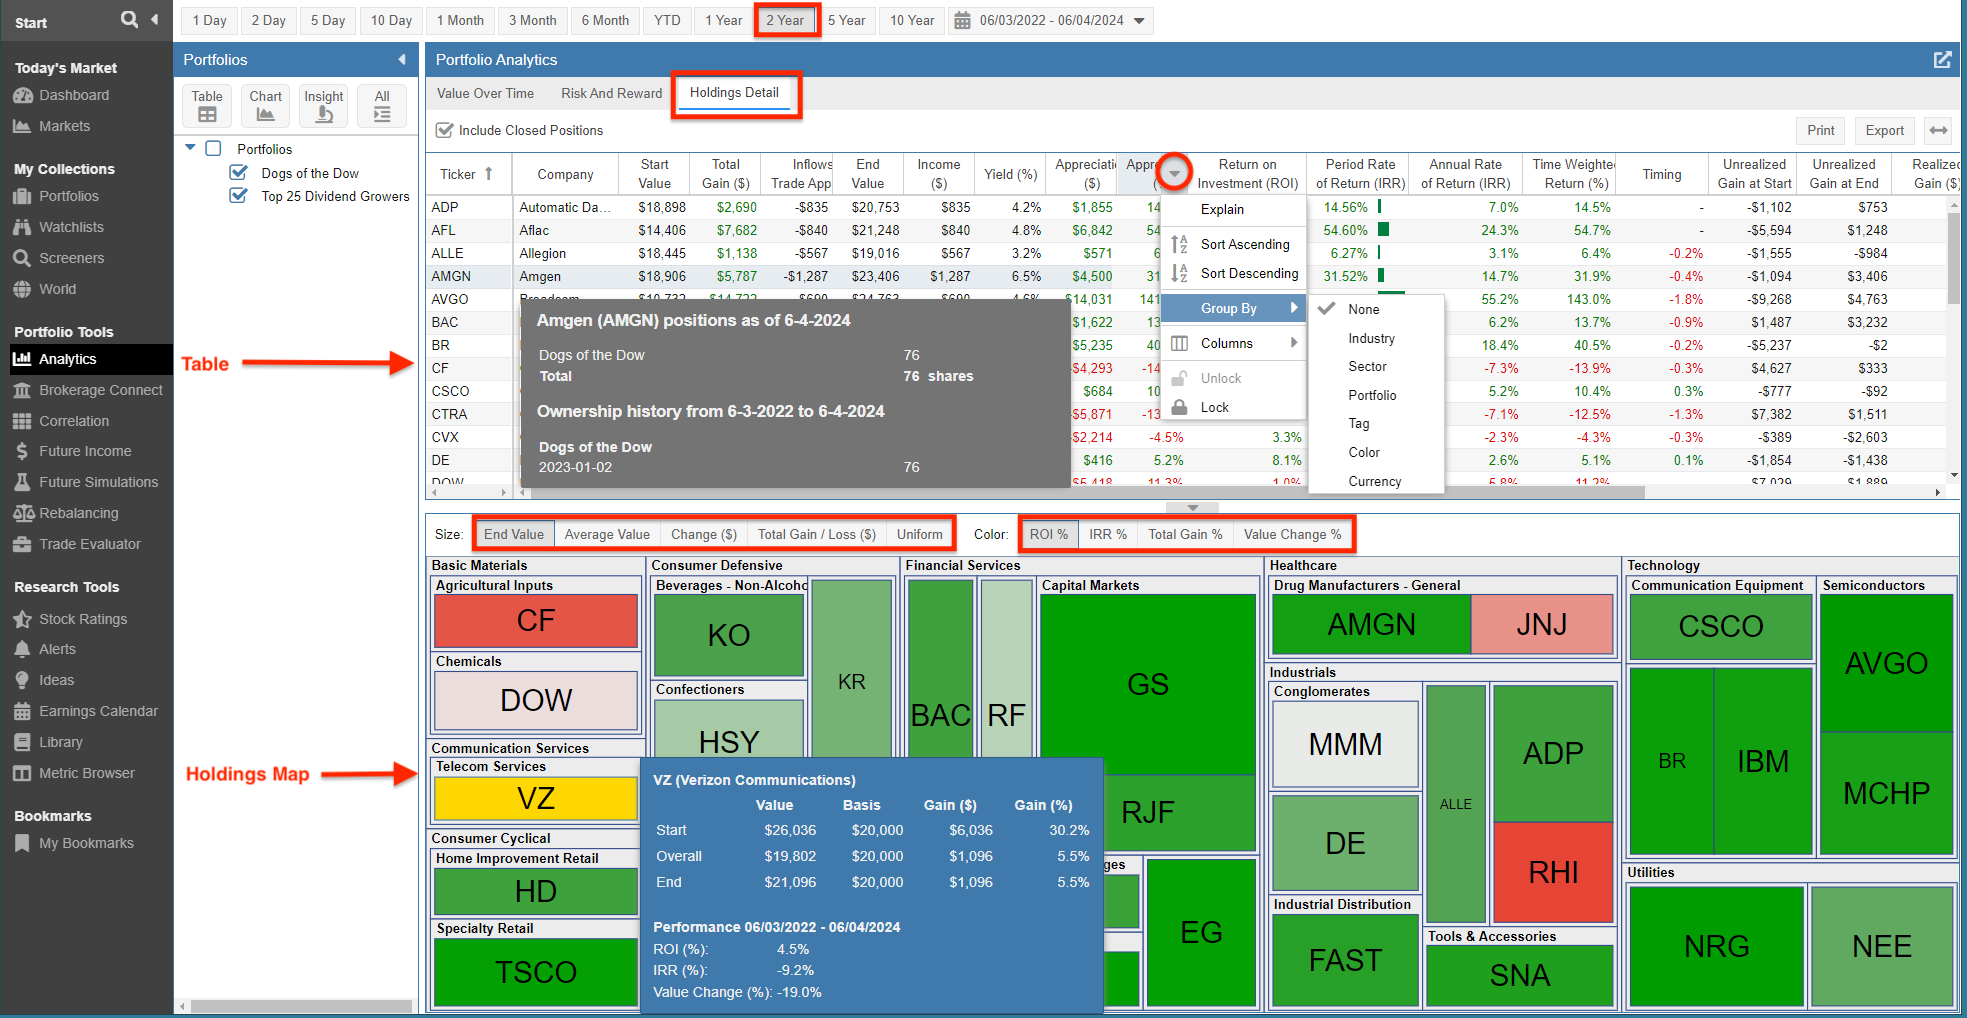Uncheck Dogs of the Dow portfolio
Viewport: 1967px width, 1018px height.
coord(239,172)
